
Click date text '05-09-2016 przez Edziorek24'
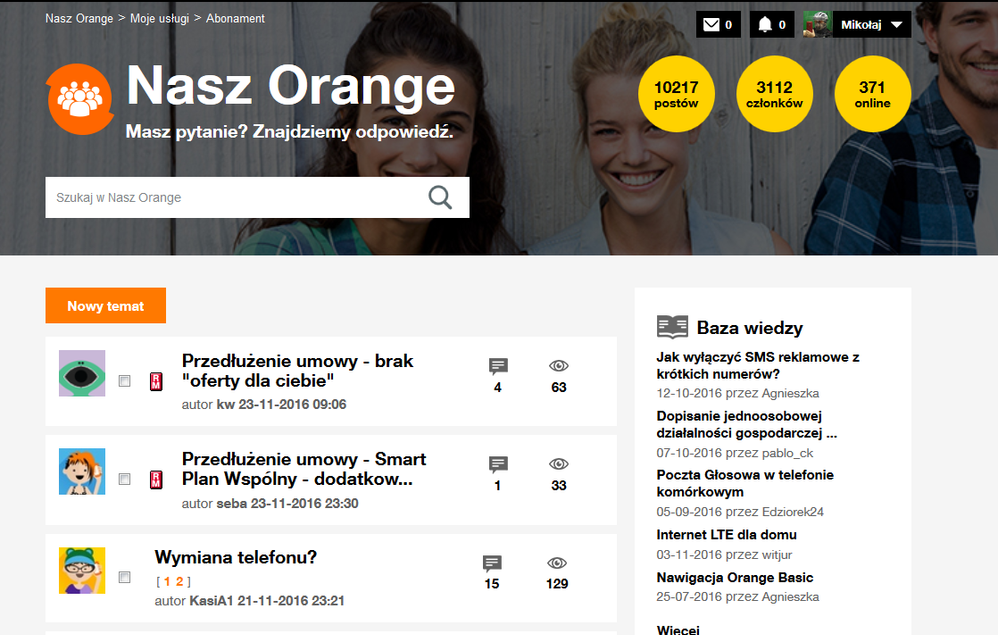(x=740, y=512)
